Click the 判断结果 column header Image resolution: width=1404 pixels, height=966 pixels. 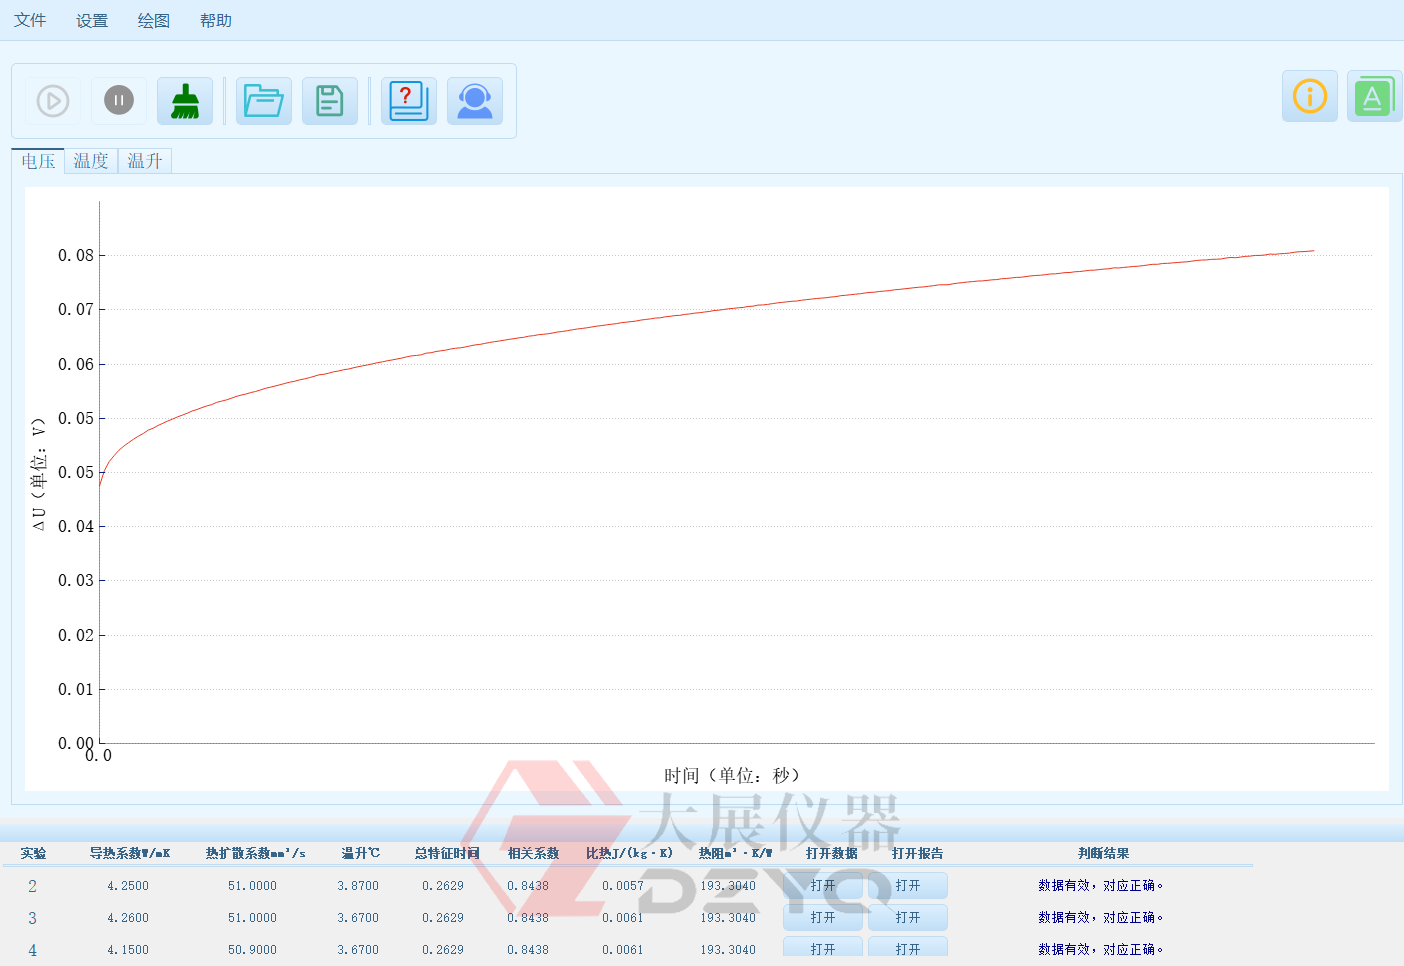(1104, 853)
